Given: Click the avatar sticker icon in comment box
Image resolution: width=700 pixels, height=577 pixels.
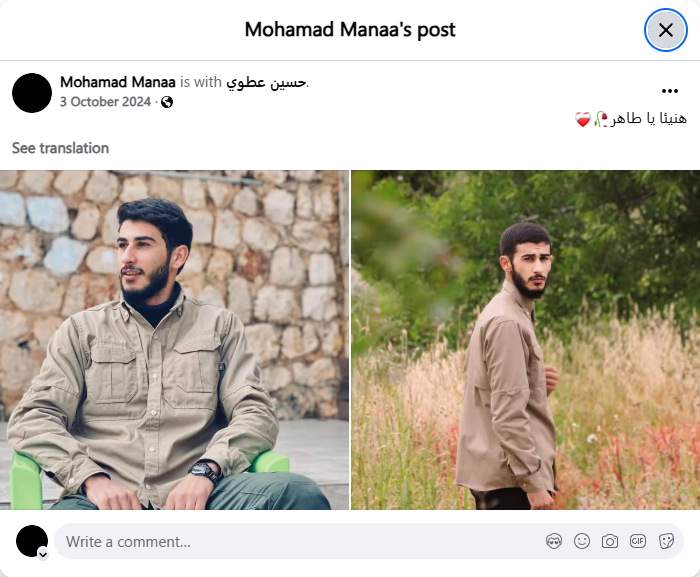Looking at the screenshot, I should 554,541.
